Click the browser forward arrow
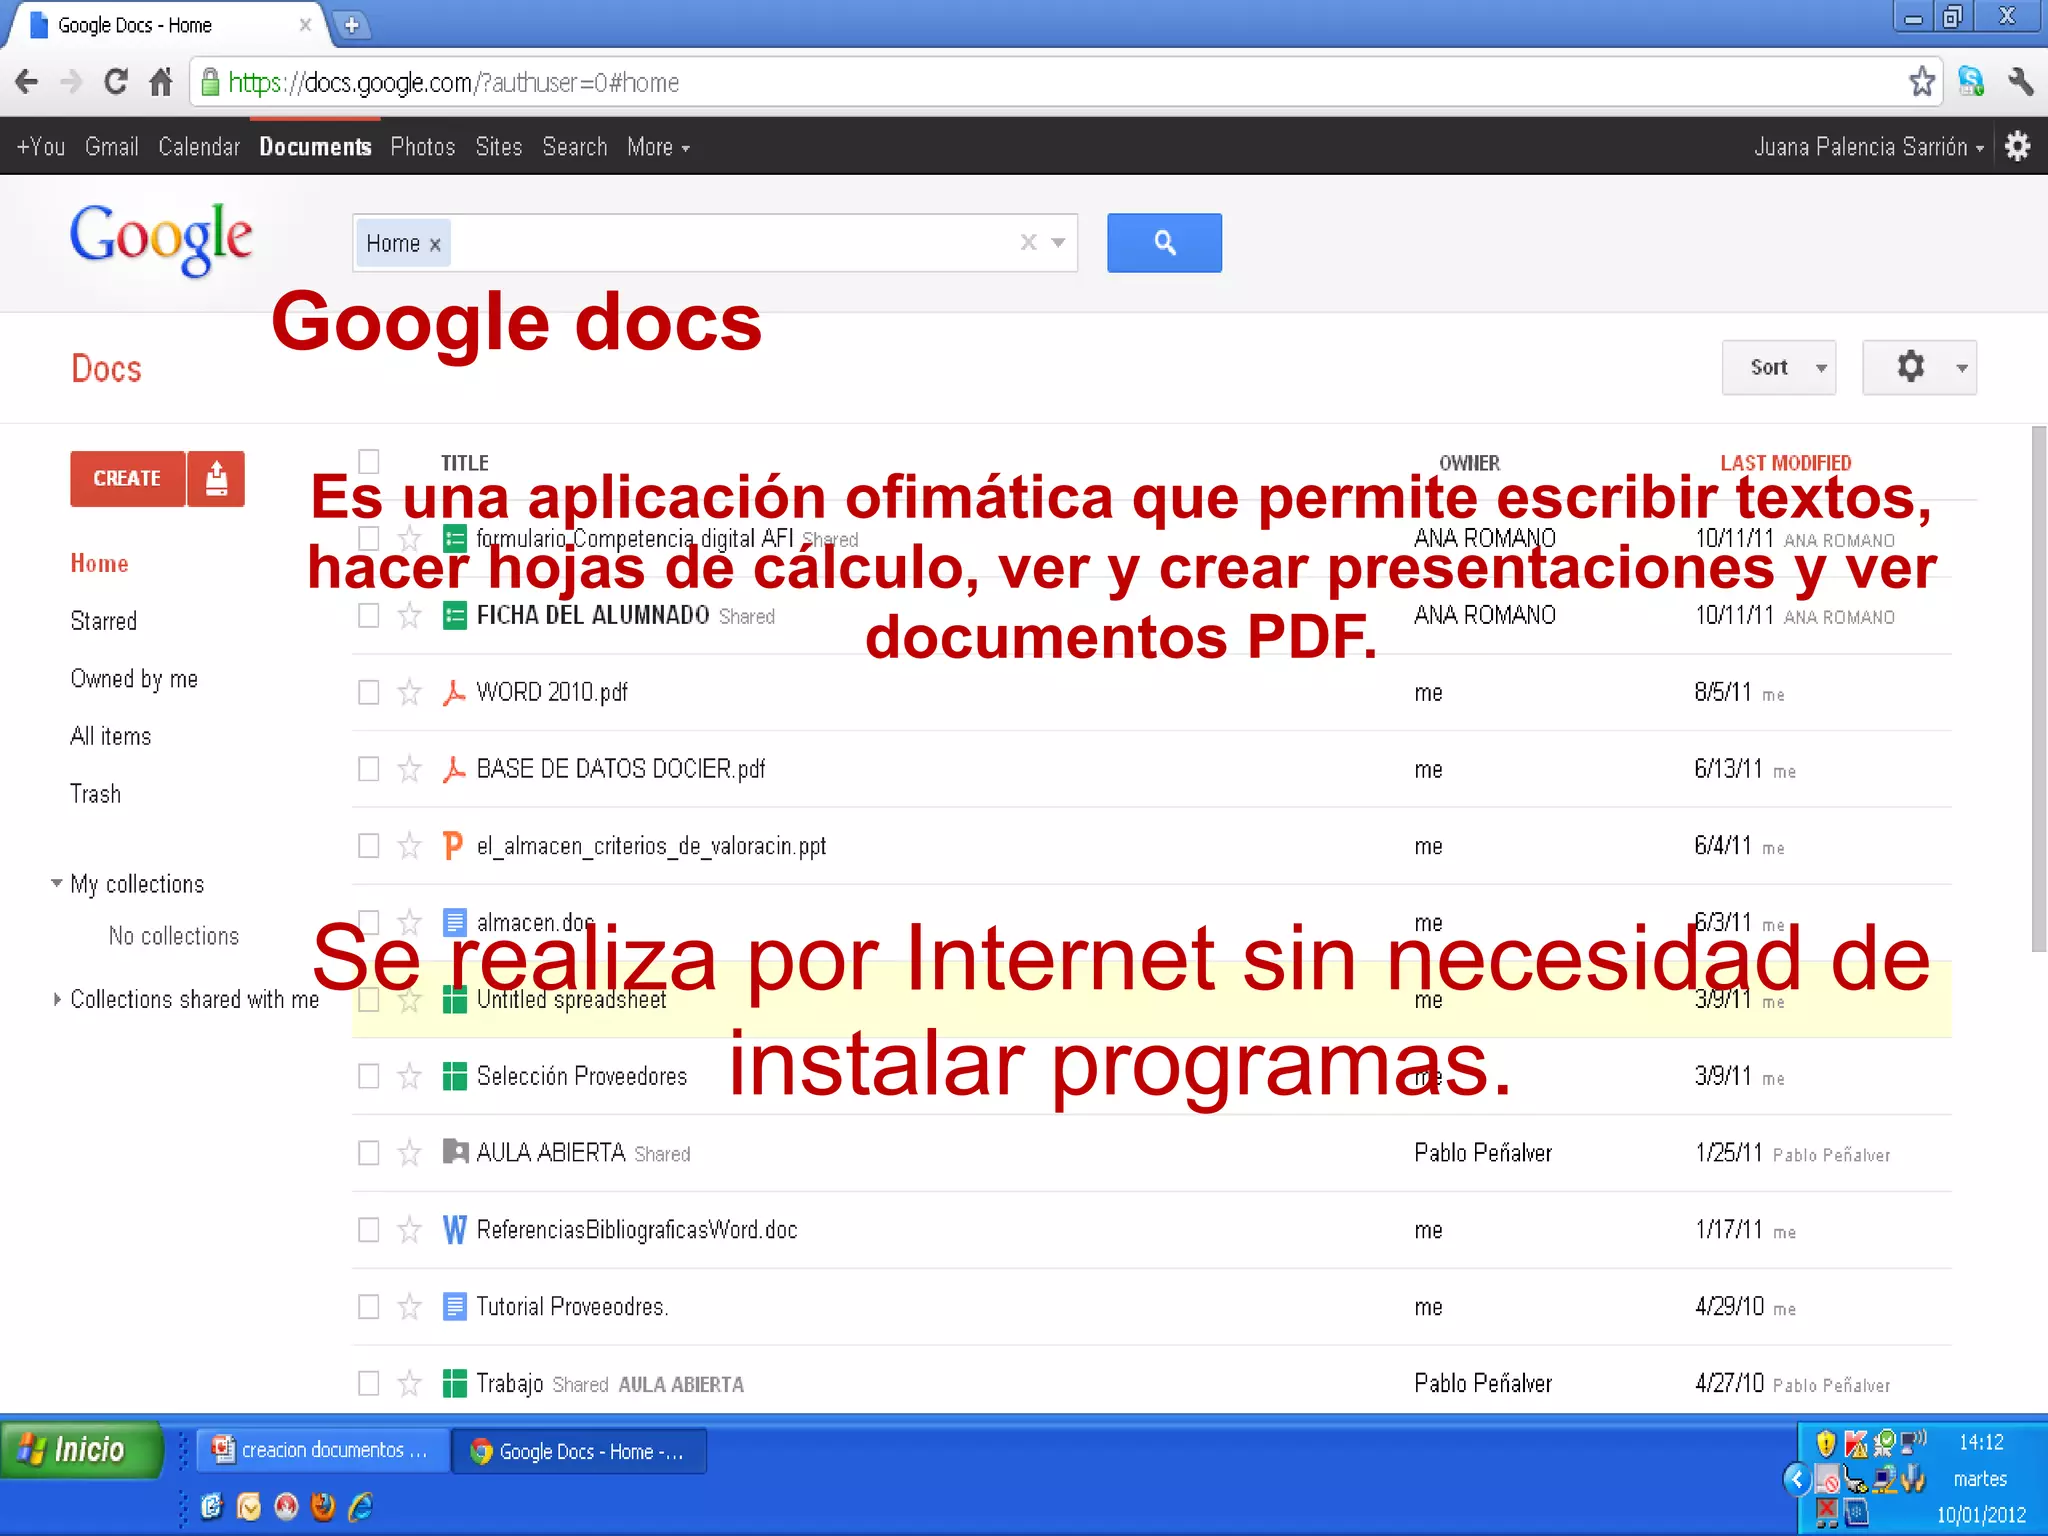2048x1536 pixels. [71, 82]
